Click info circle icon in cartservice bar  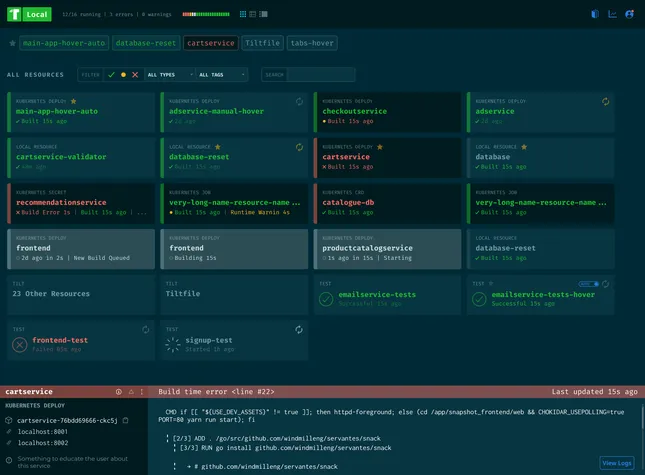[118, 392]
